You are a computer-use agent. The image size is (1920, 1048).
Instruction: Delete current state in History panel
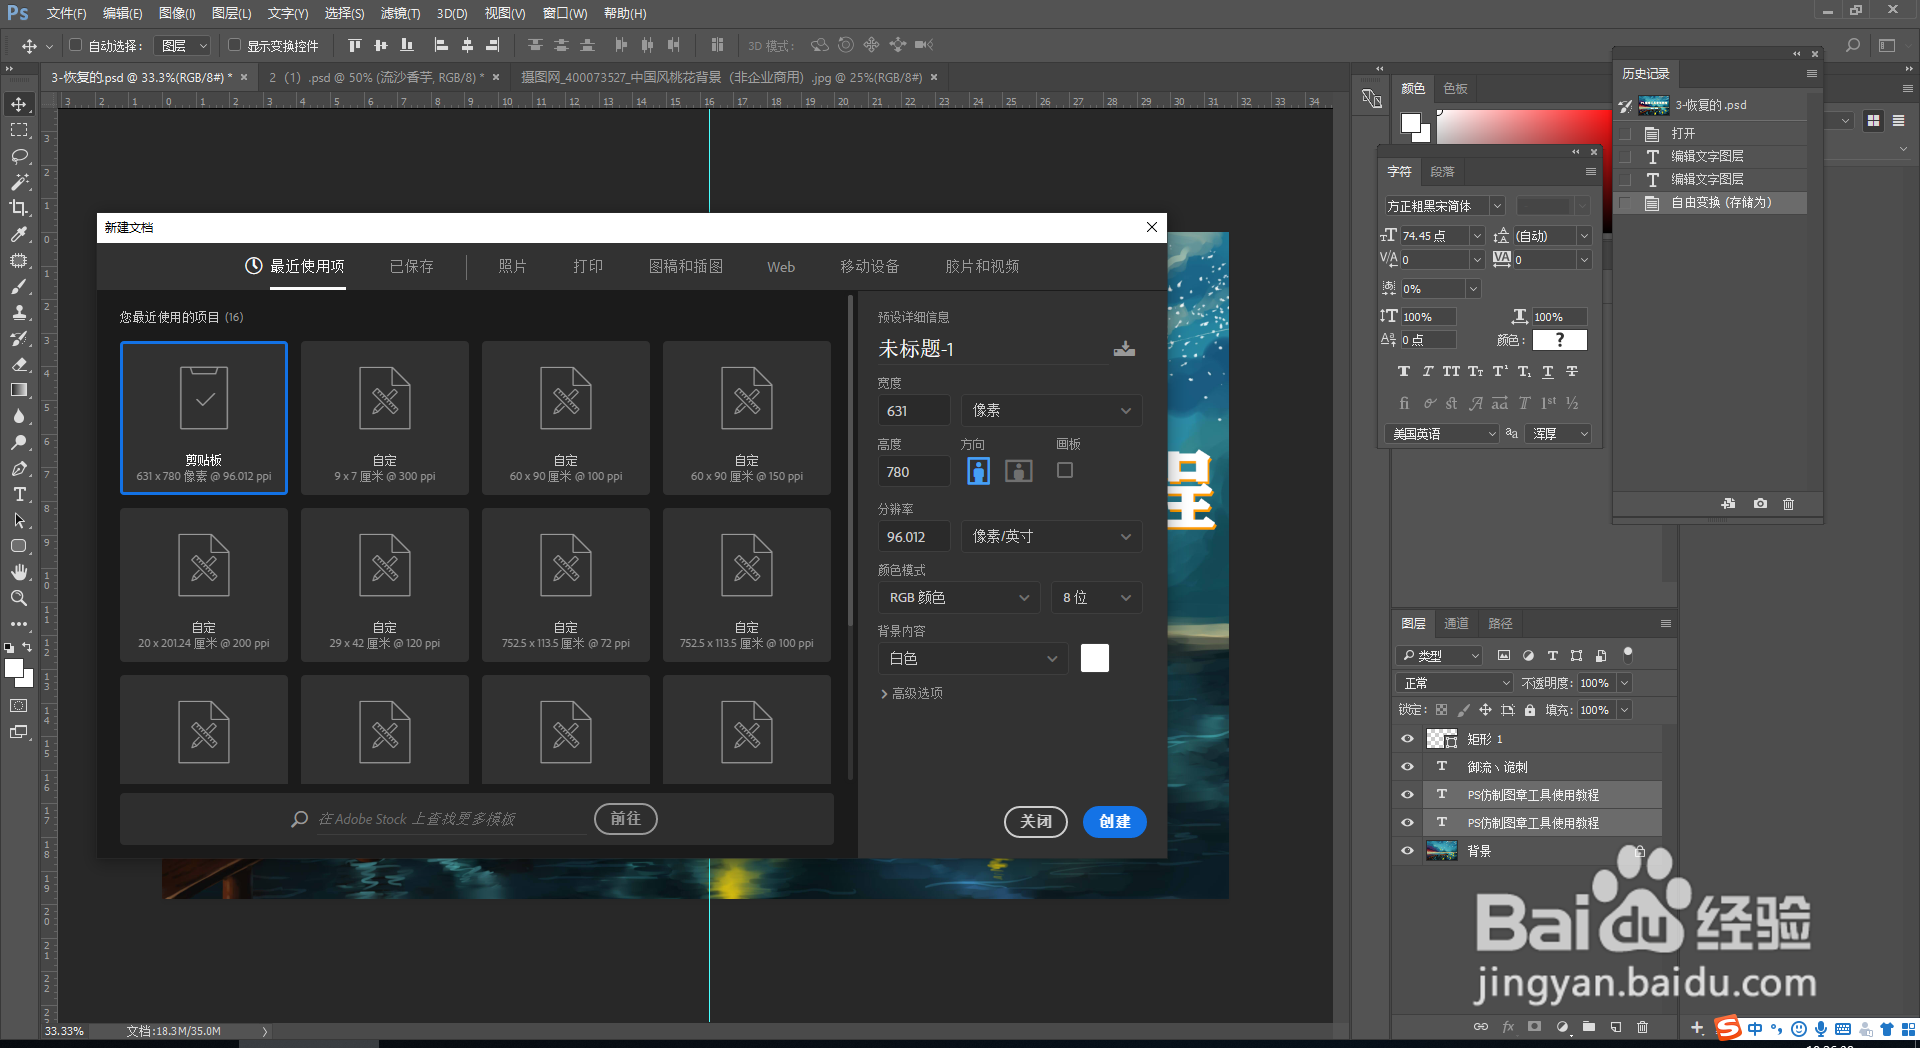click(x=1789, y=504)
